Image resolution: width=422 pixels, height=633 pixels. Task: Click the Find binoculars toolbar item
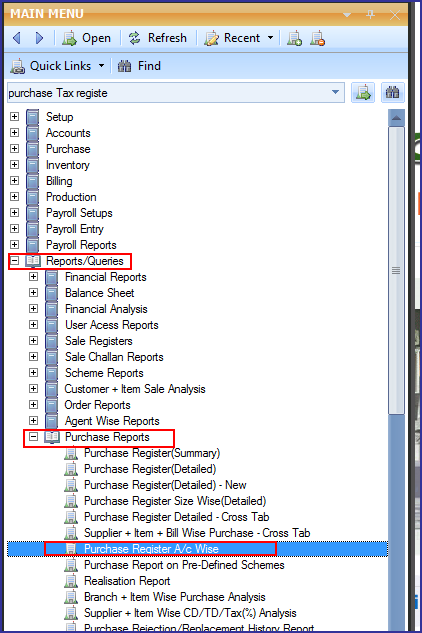[x=139, y=66]
